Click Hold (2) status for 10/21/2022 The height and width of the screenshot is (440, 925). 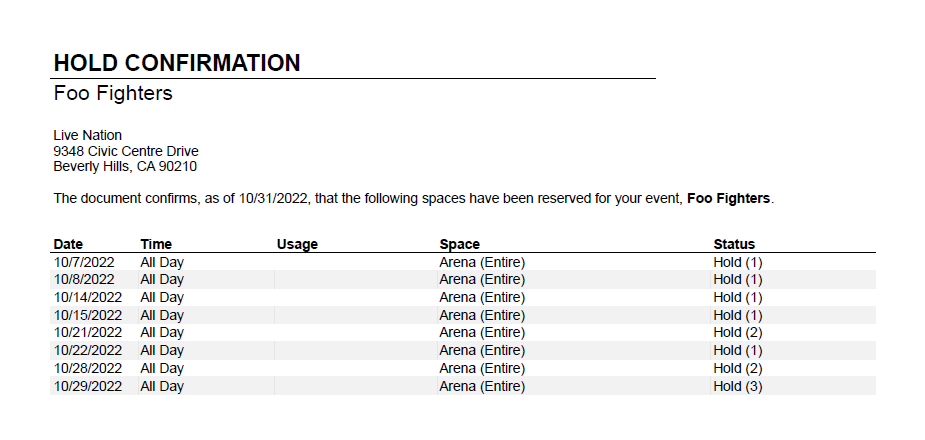[x=738, y=333]
